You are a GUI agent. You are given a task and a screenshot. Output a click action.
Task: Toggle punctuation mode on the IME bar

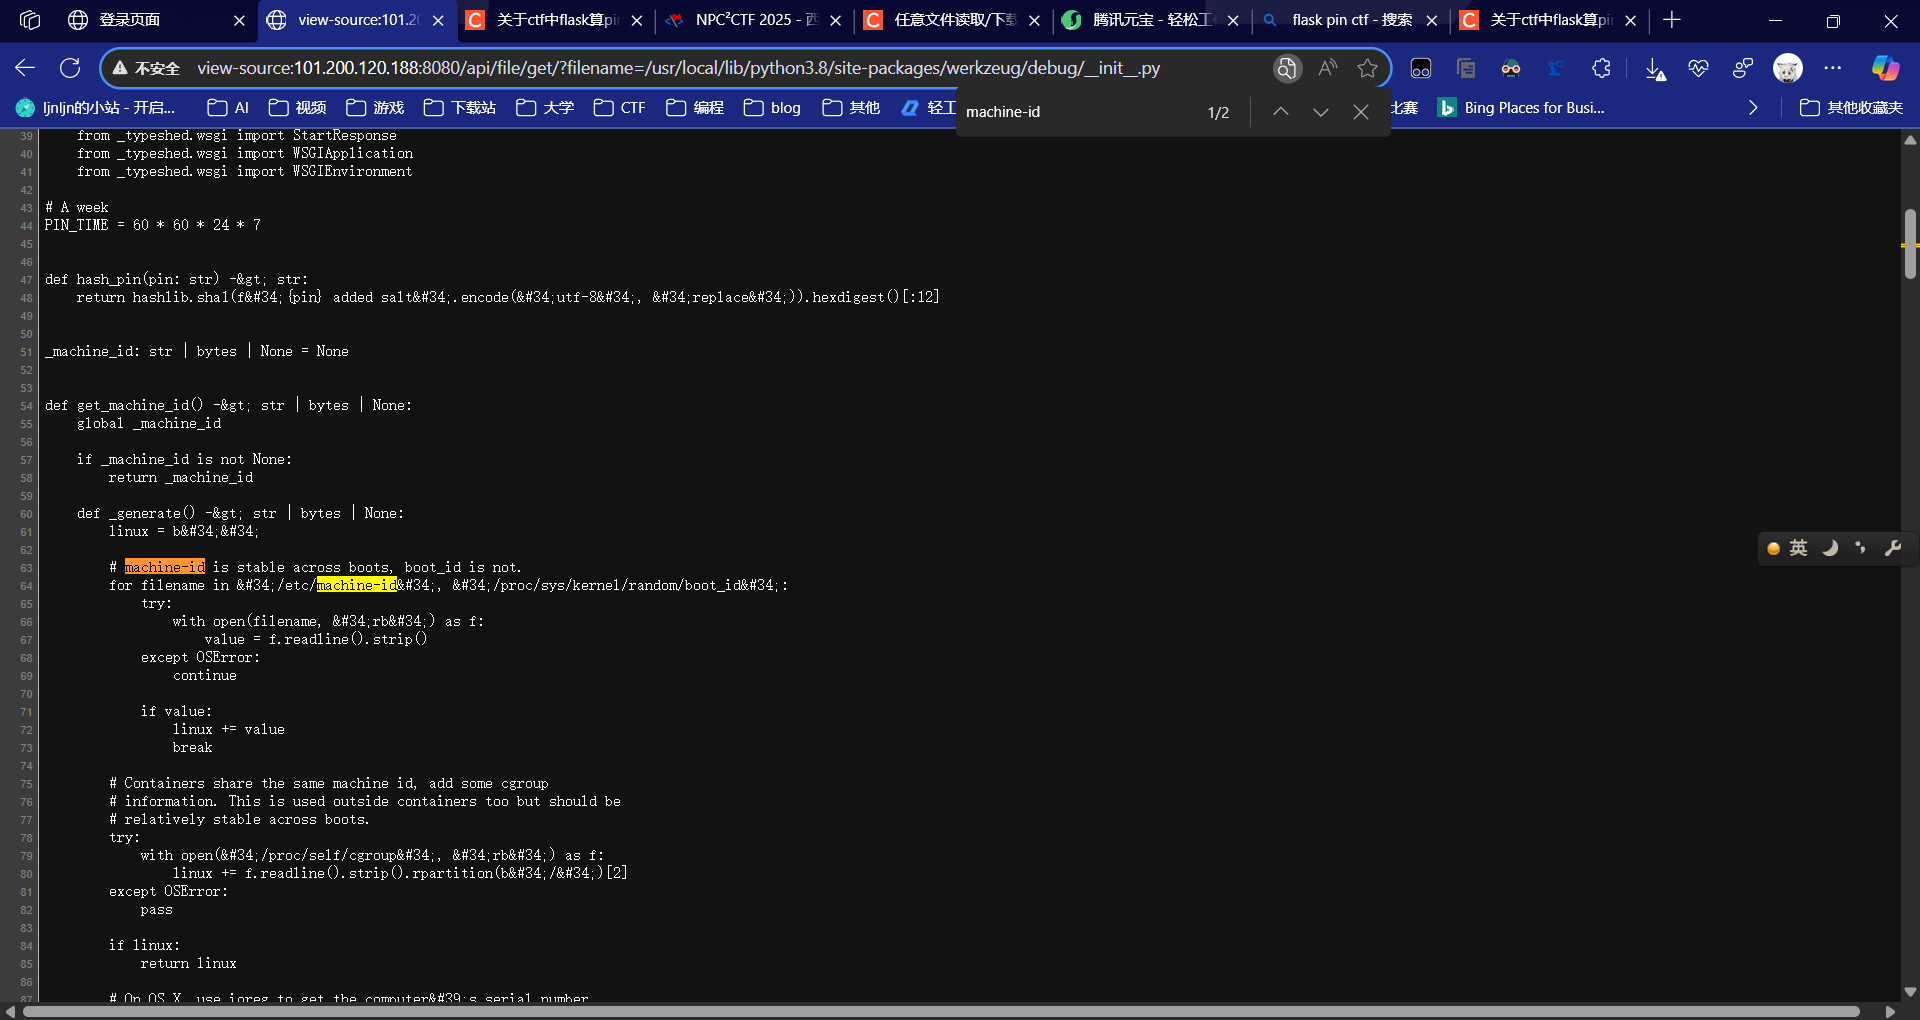click(x=1861, y=548)
